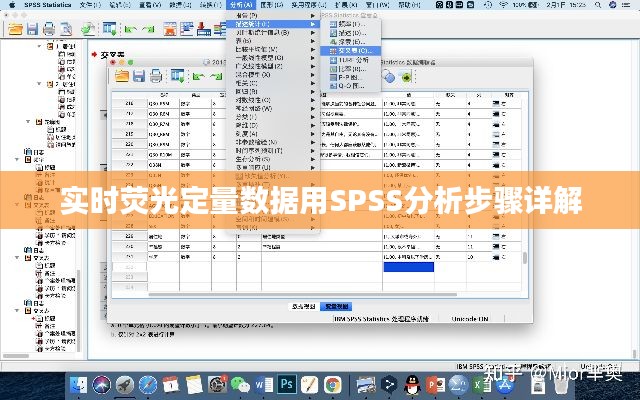Choose TURF 分析 in the submenu
This screenshot has width=640, height=400.
click(x=350, y=60)
